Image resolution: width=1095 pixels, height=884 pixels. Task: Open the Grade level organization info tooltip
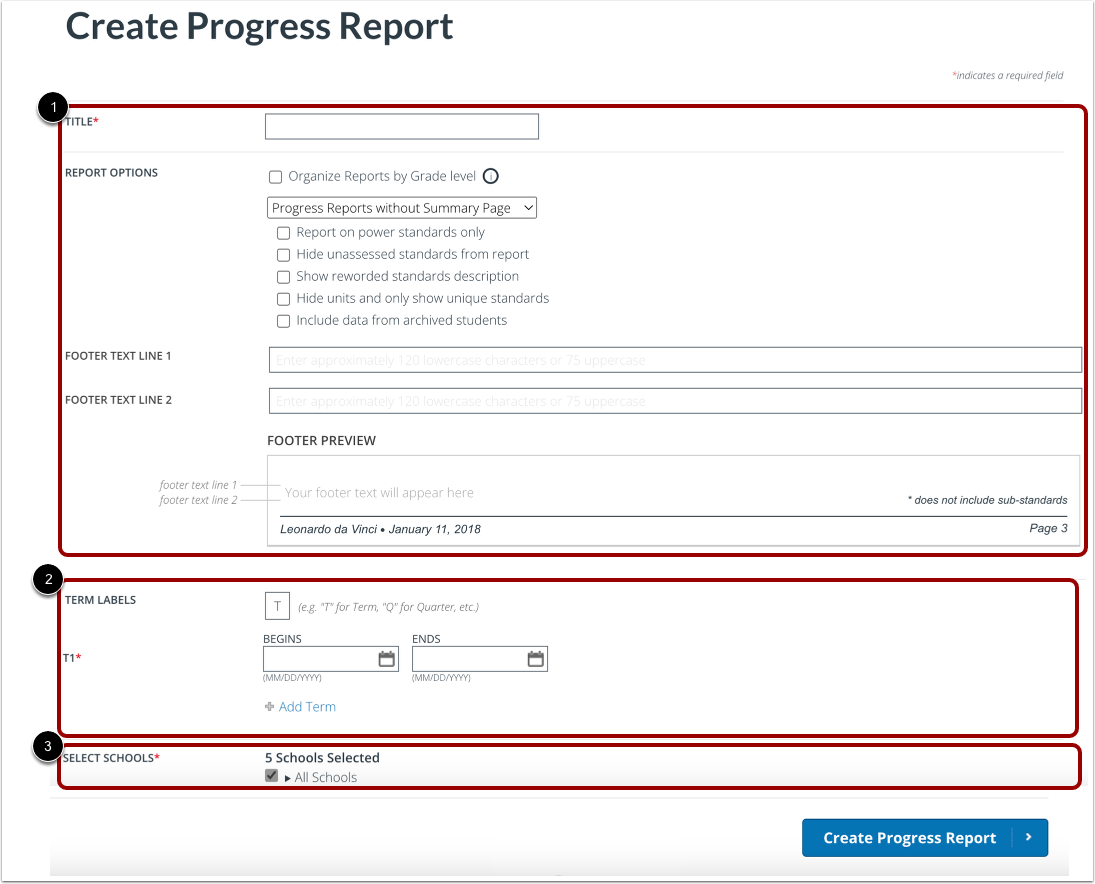pos(490,176)
